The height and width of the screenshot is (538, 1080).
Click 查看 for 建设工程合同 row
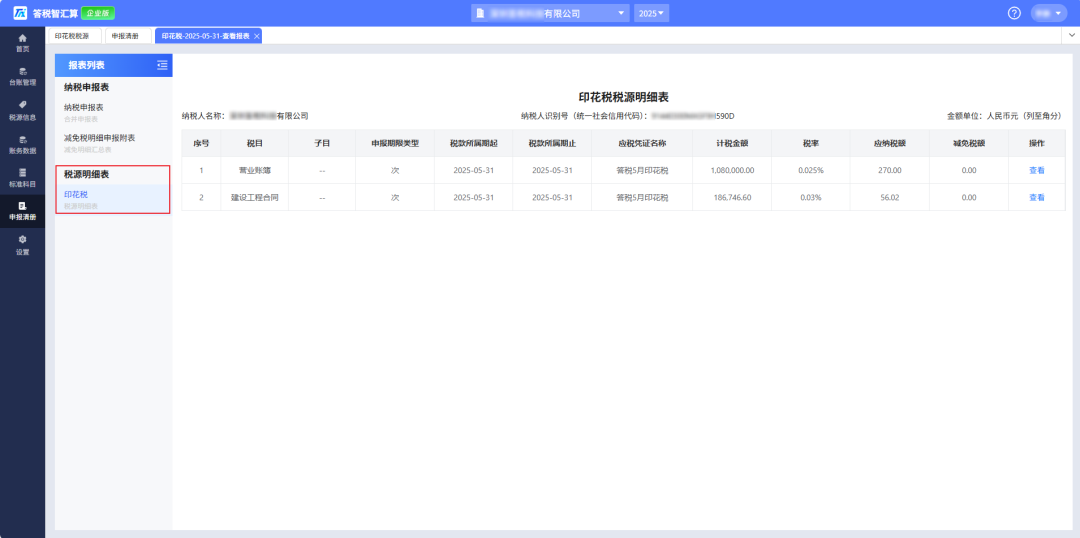(x=1037, y=197)
